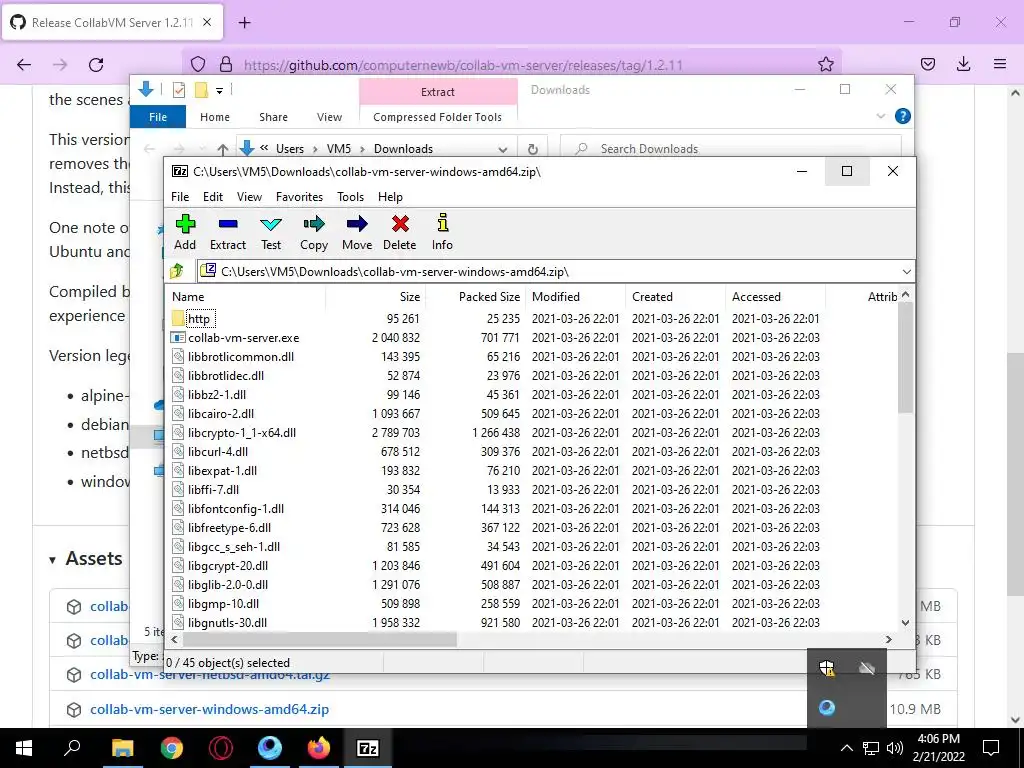The image size is (1024, 768).
Task: Click the 7-Zip taskbar button
Action: coord(368,748)
